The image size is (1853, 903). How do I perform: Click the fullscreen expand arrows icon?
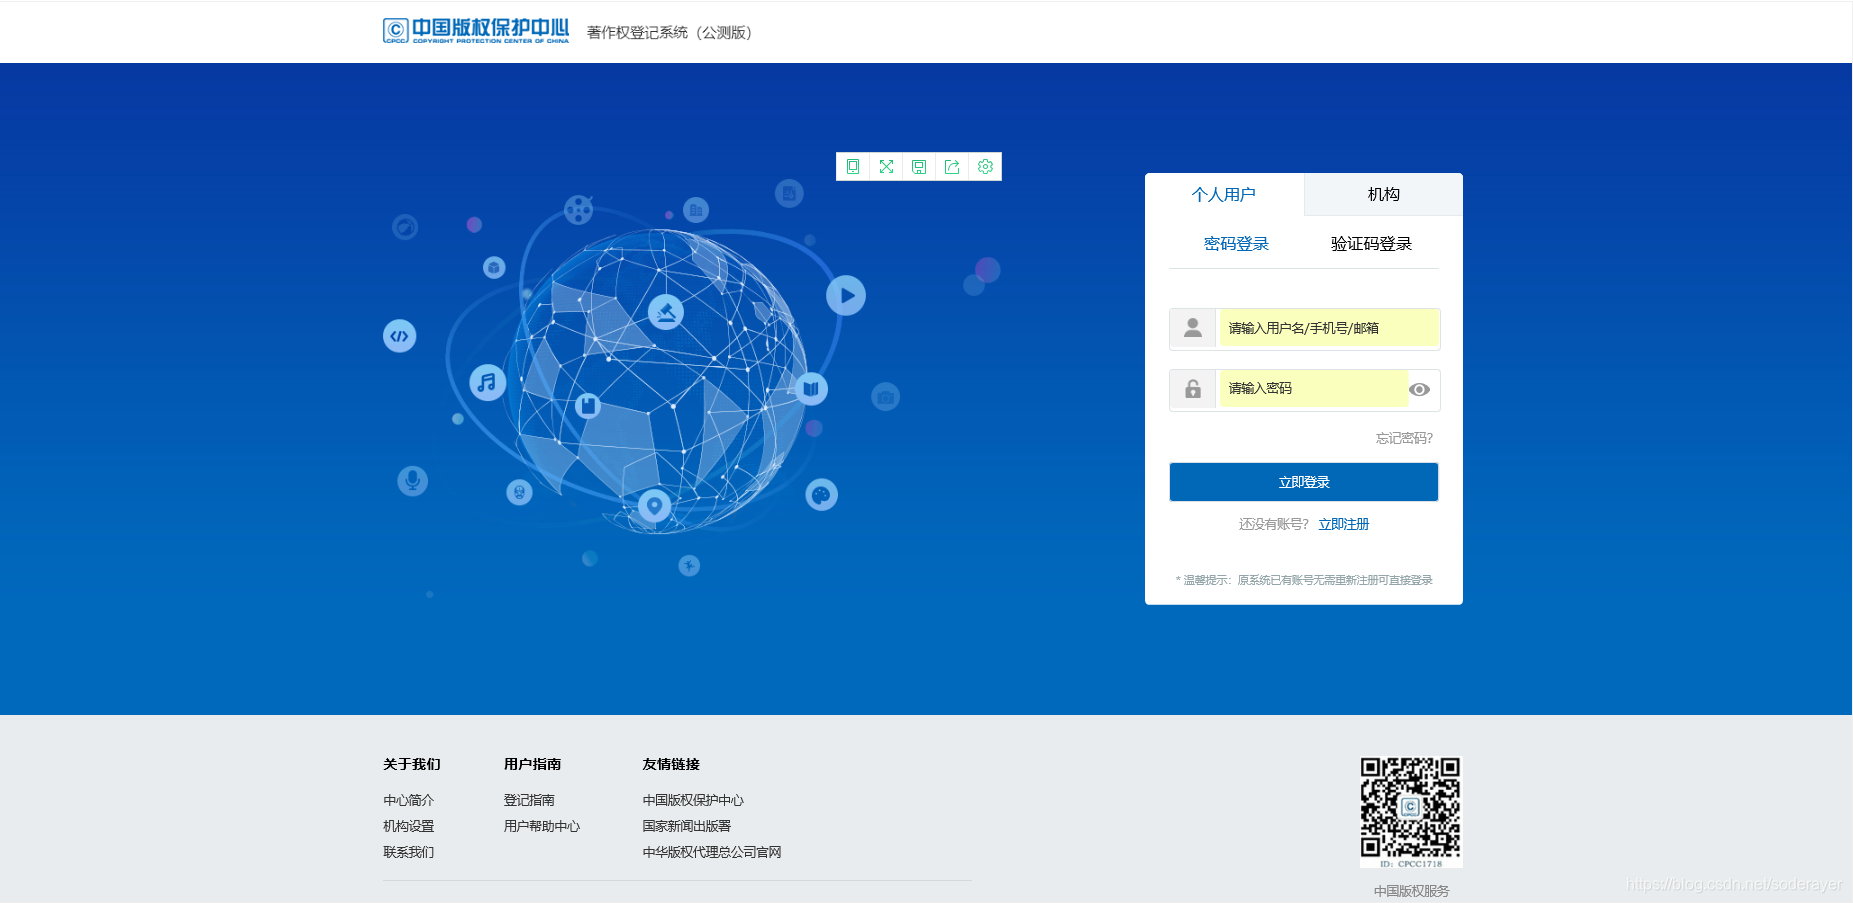886,167
